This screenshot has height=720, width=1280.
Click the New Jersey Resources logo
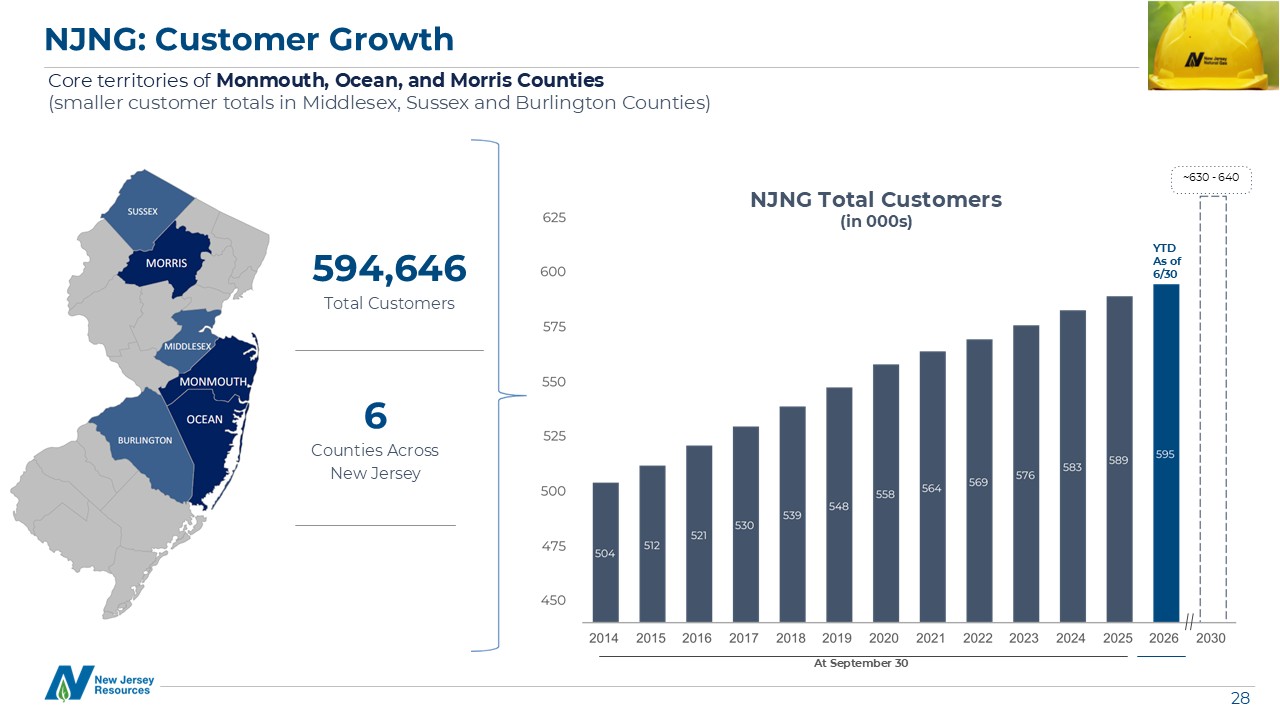(x=100, y=683)
